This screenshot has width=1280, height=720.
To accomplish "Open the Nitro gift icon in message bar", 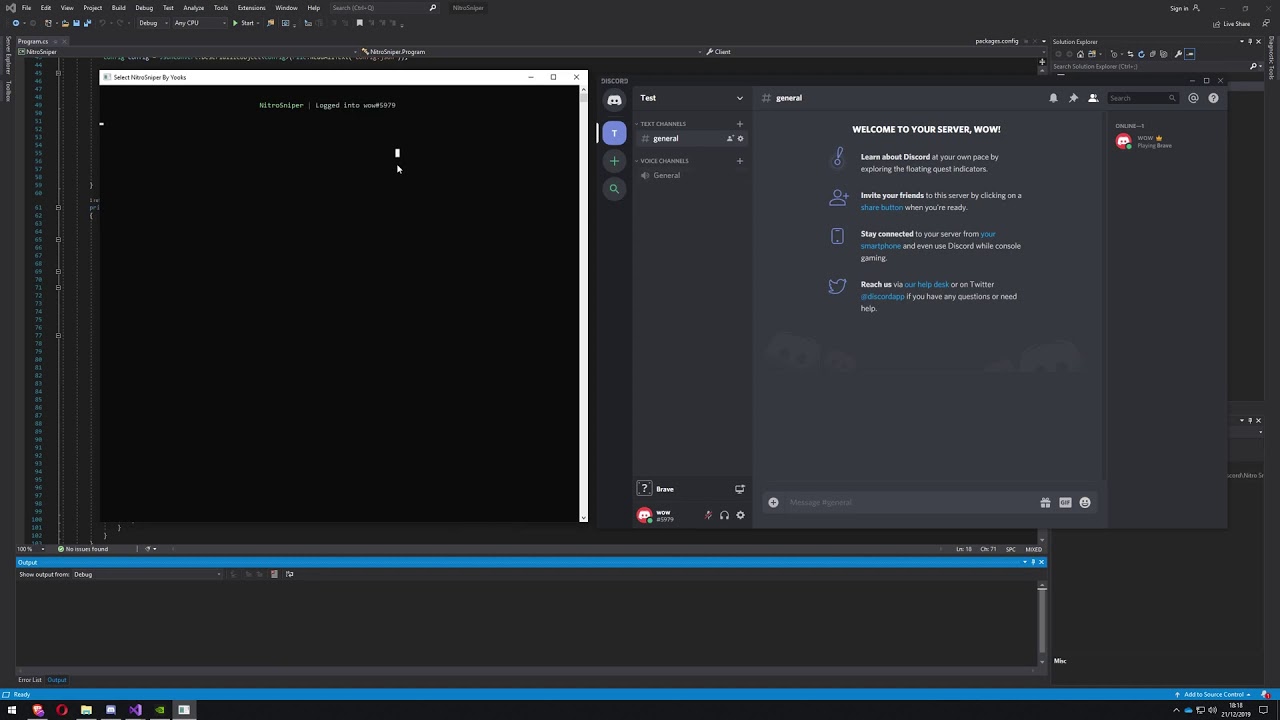I will [1045, 503].
